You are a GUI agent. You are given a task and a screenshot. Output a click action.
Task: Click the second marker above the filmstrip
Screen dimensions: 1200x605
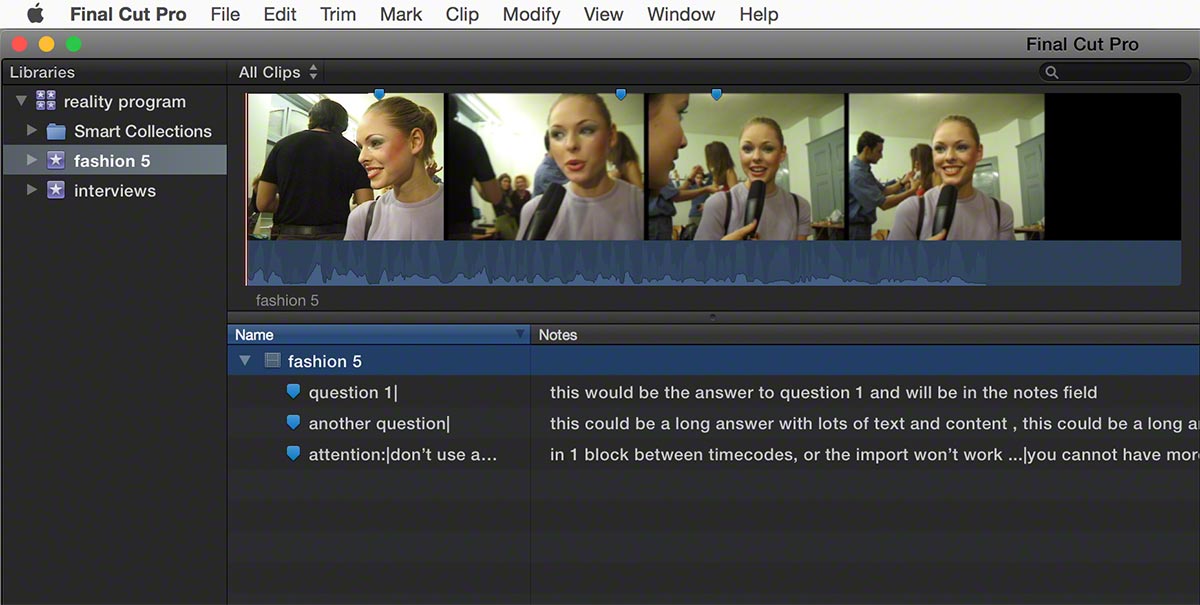(x=621, y=94)
